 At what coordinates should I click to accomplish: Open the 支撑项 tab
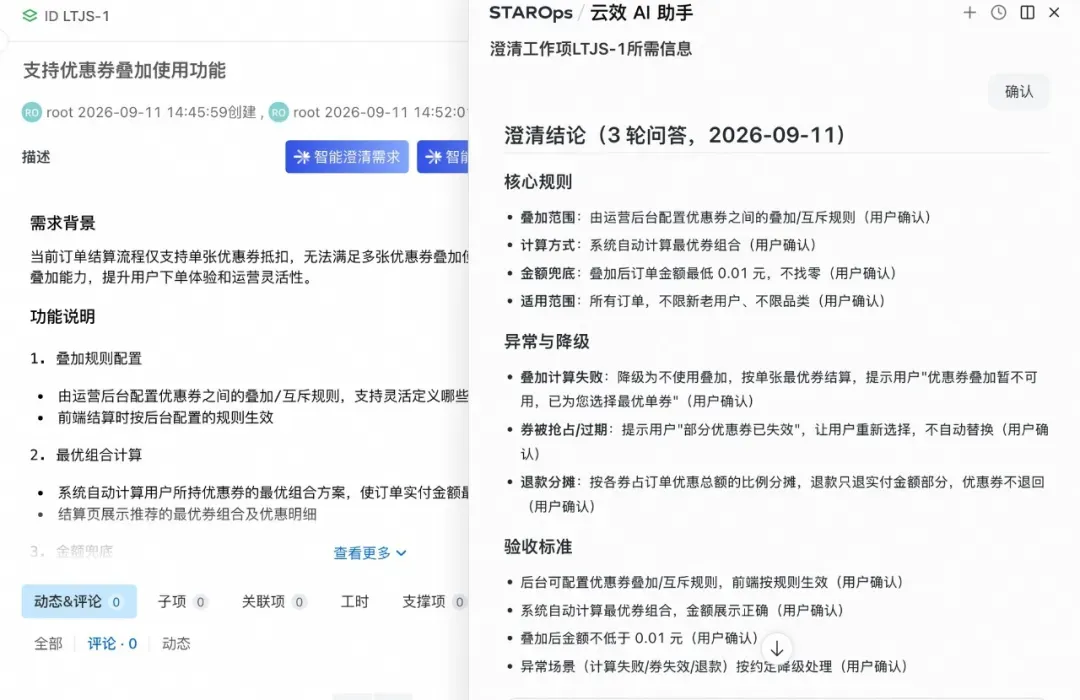pyautogui.click(x=433, y=601)
